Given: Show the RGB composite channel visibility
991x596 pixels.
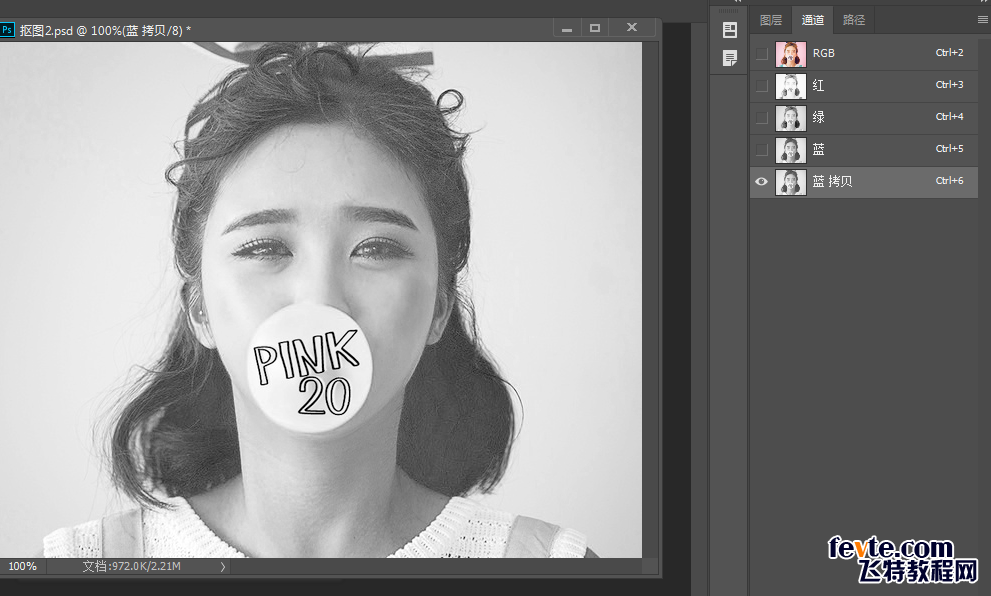Looking at the screenshot, I should coord(762,54).
